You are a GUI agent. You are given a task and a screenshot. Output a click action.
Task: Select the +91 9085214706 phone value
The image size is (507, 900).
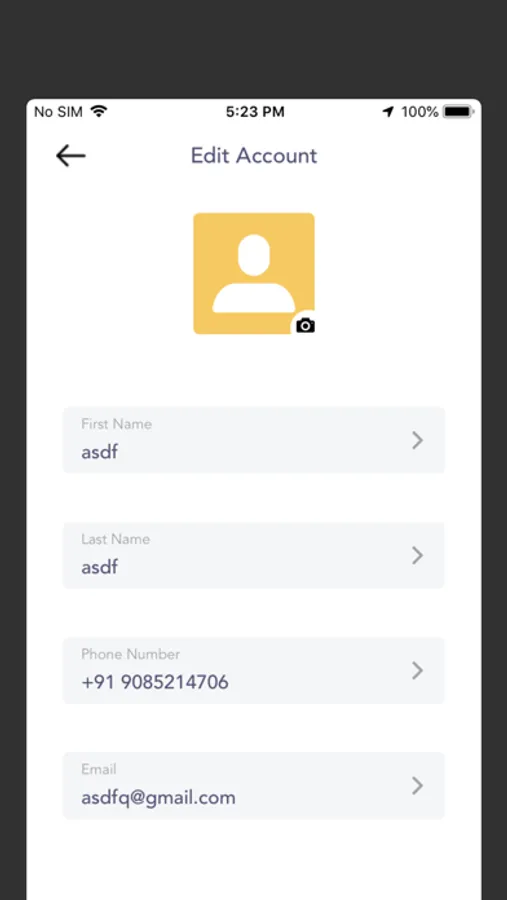click(x=155, y=682)
